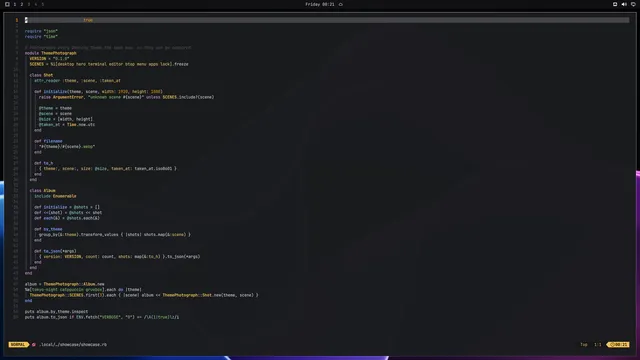
Task: Open the volume speaker icon
Action: 624,4
